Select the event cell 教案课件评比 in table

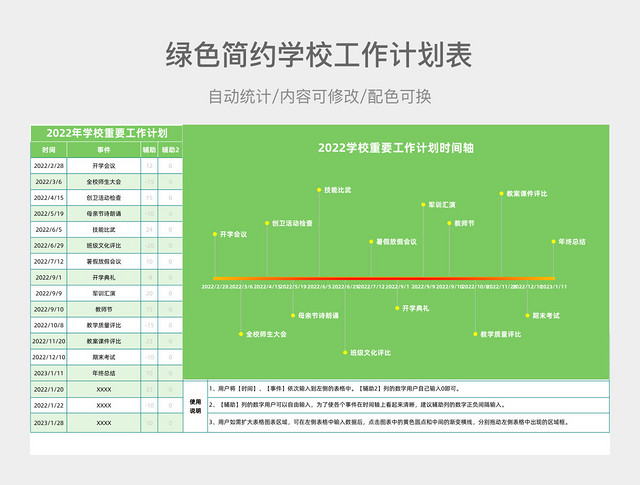104,341
